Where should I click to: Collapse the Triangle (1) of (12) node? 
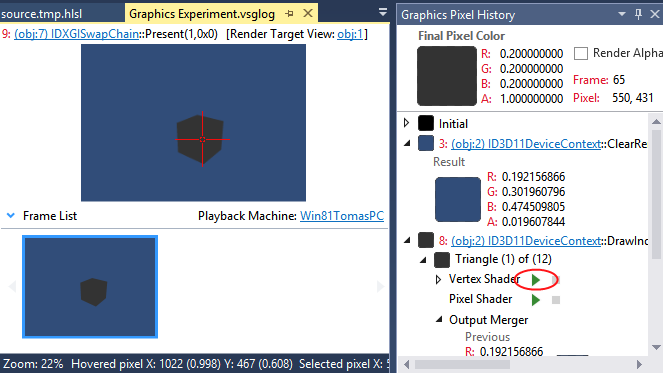pyautogui.click(x=423, y=260)
